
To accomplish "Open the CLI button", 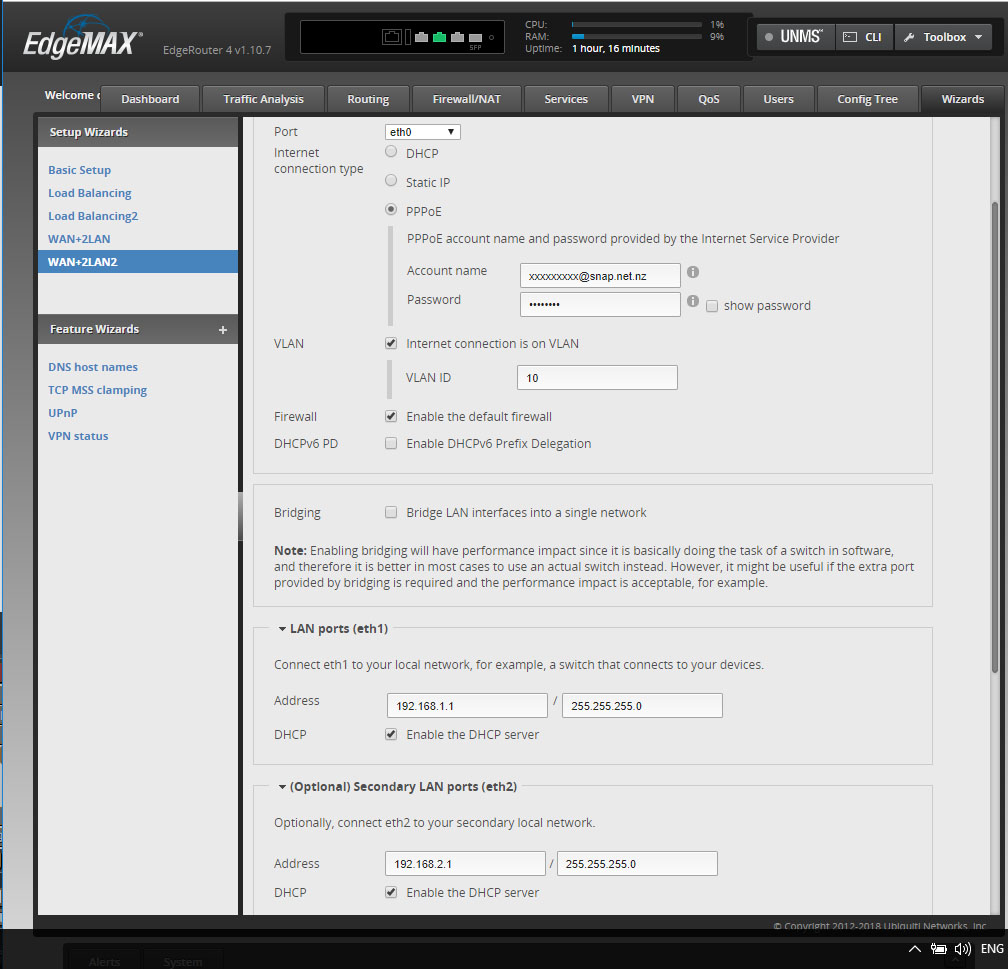I will [864, 37].
